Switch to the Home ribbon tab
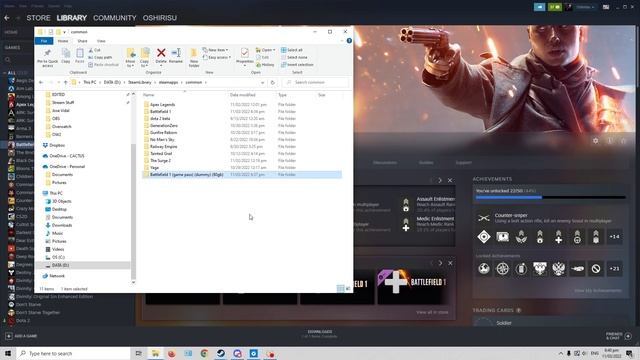Viewport: 640px width, 360px height. [x=63, y=41]
